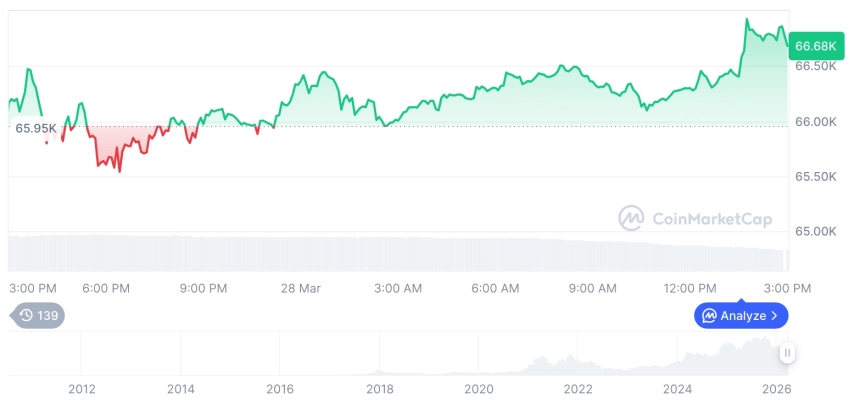Click the CoinMarketCap watermark logo icon
860x401 pixels.
[x=631, y=218]
